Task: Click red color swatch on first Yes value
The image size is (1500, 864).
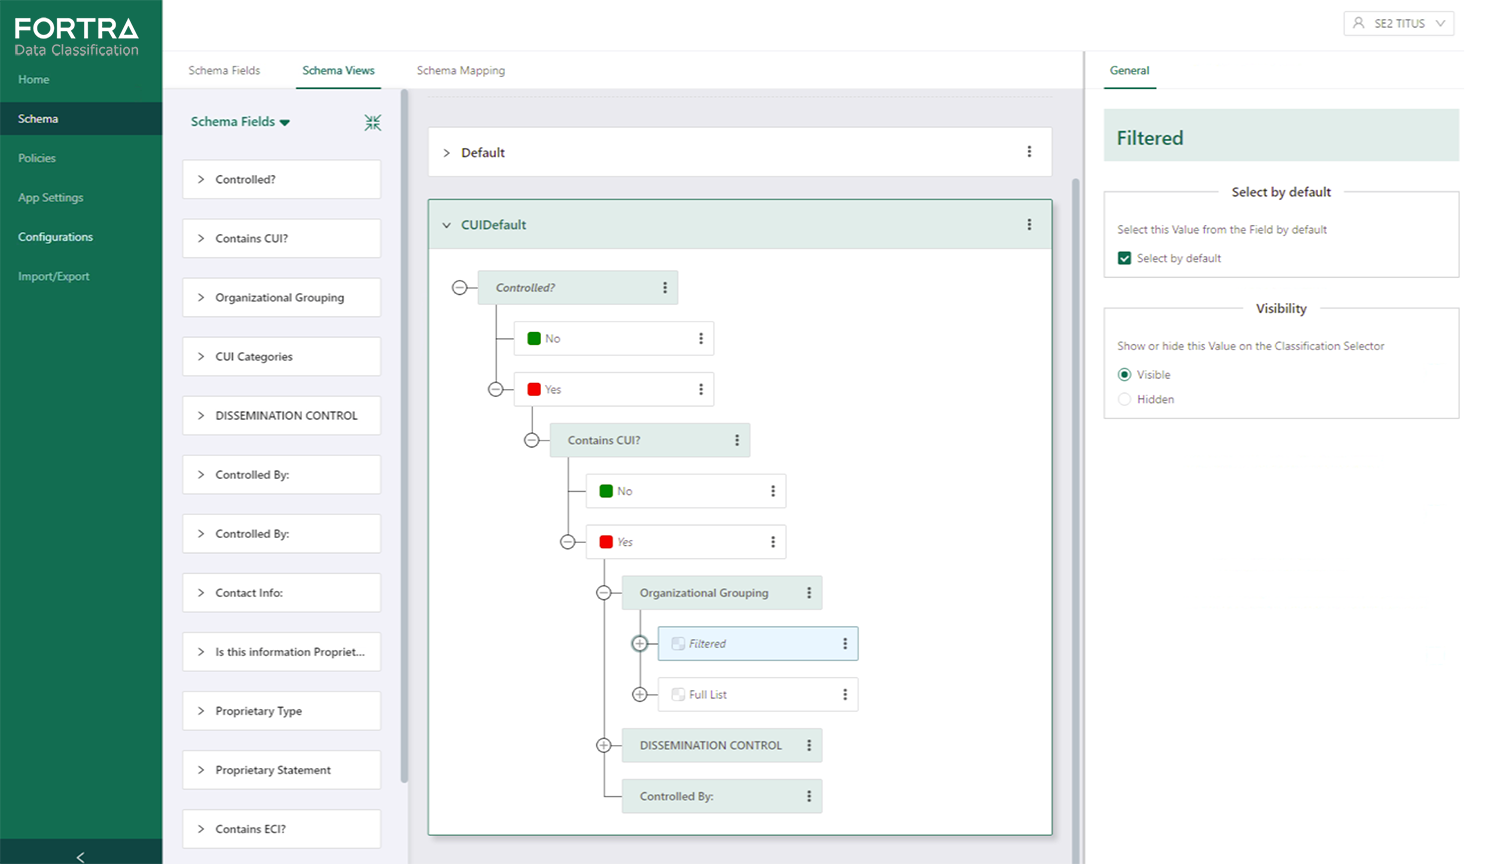Action: click(534, 390)
